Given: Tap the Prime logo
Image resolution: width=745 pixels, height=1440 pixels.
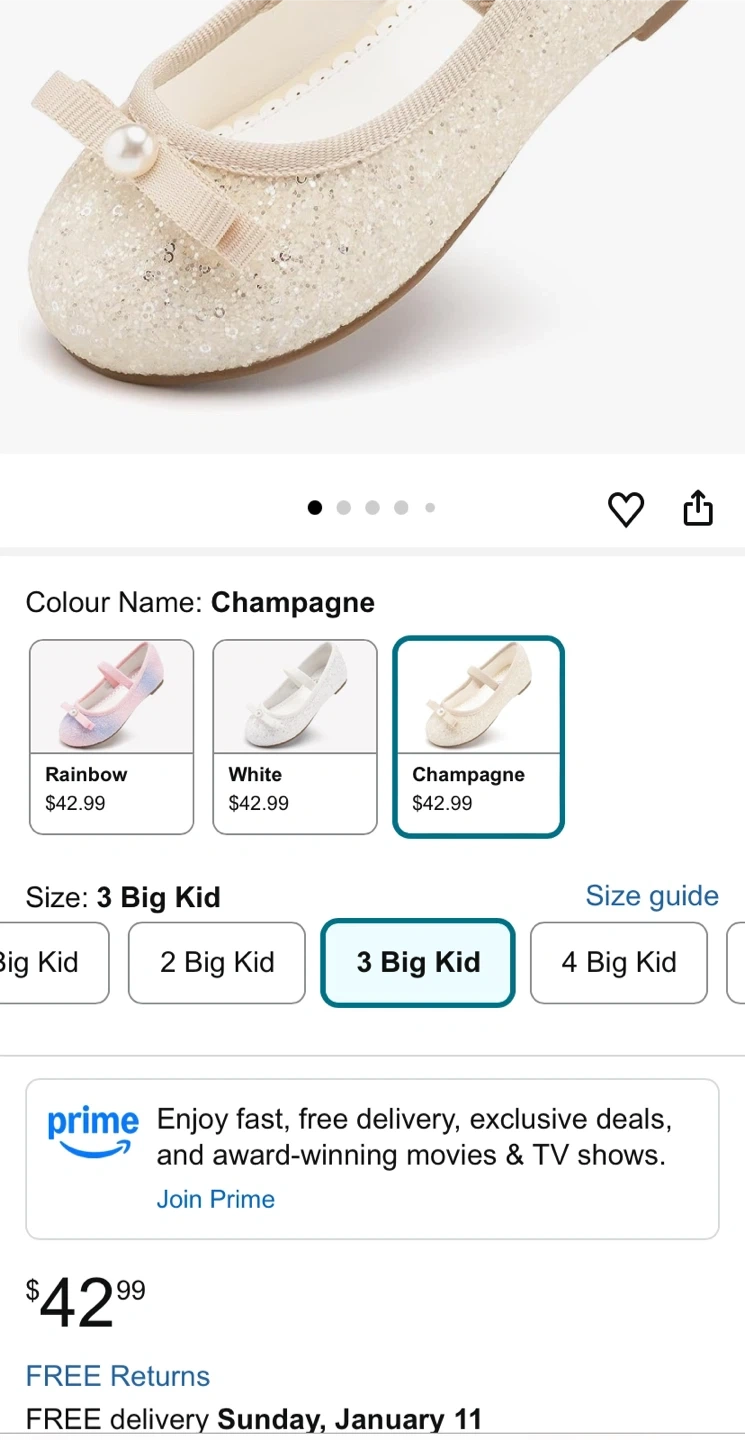Looking at the screenshot, I should tap(92, 1132).
